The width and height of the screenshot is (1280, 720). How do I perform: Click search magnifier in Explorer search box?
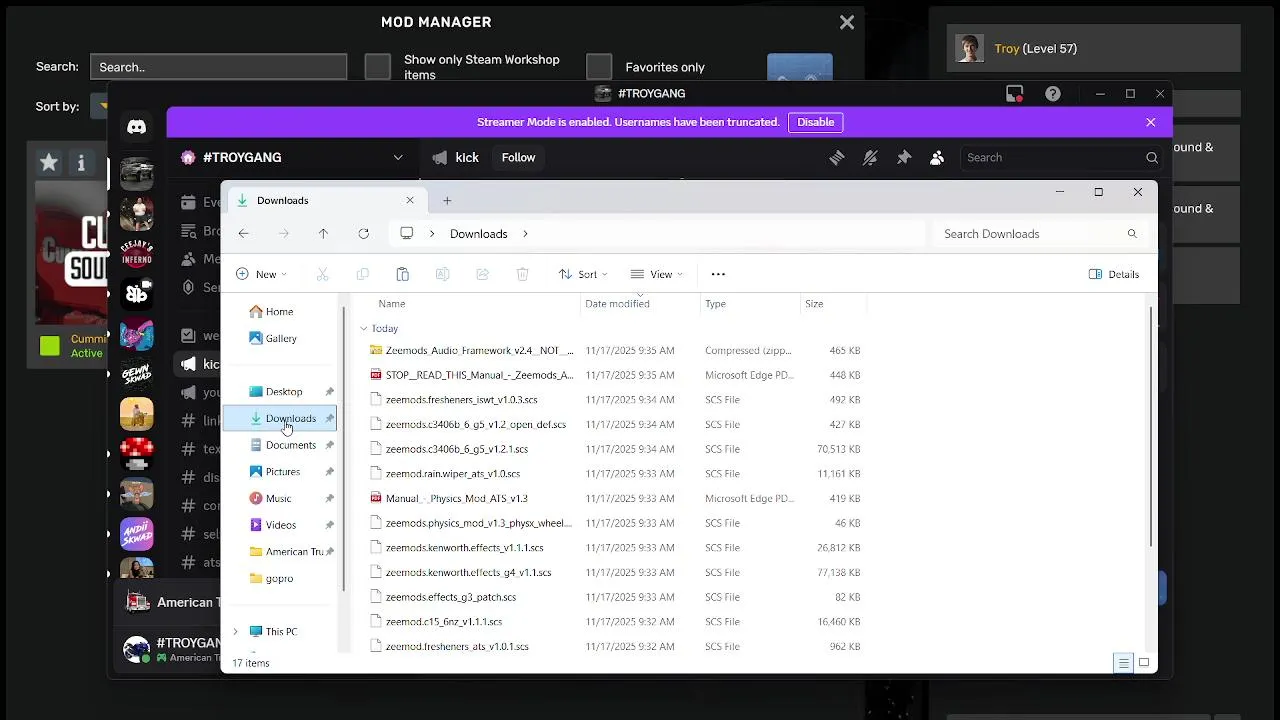[x=1132, y=234]
